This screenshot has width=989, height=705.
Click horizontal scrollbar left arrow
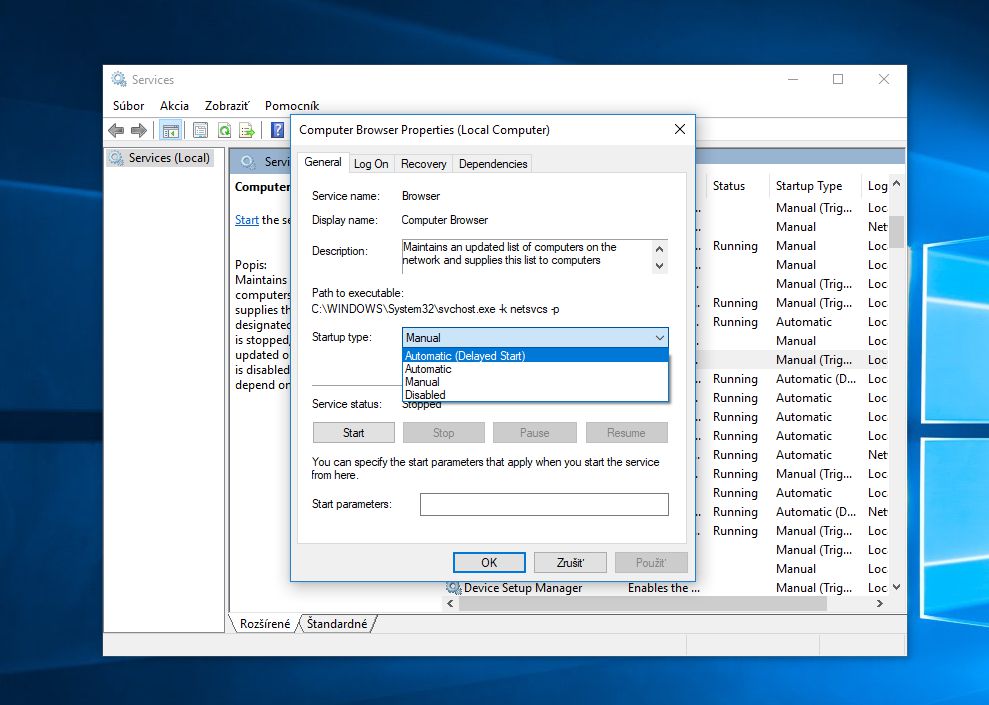tap(450, 603)
